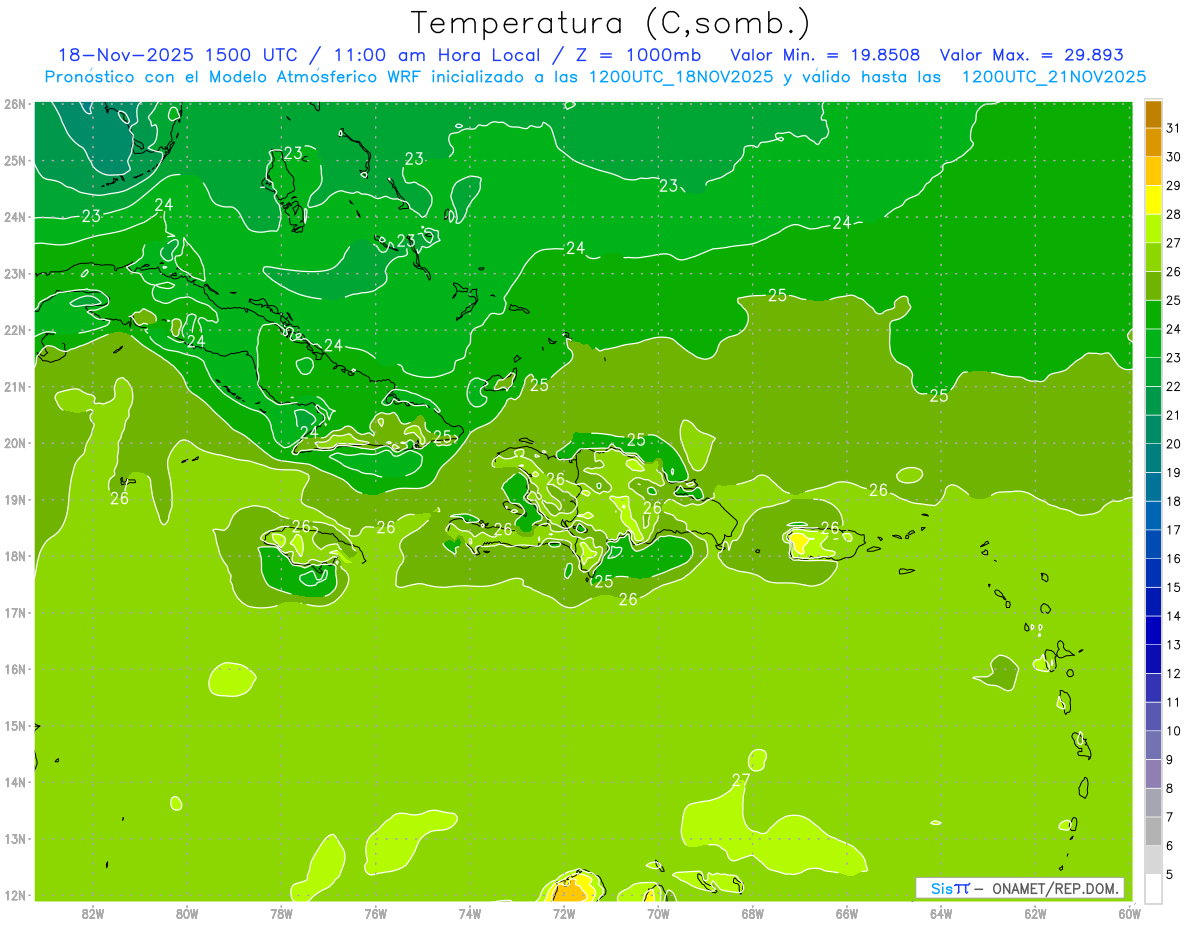Click the '13N' latitude axis label
Viewport: 1200px width, 927px height.
point(14,838)
